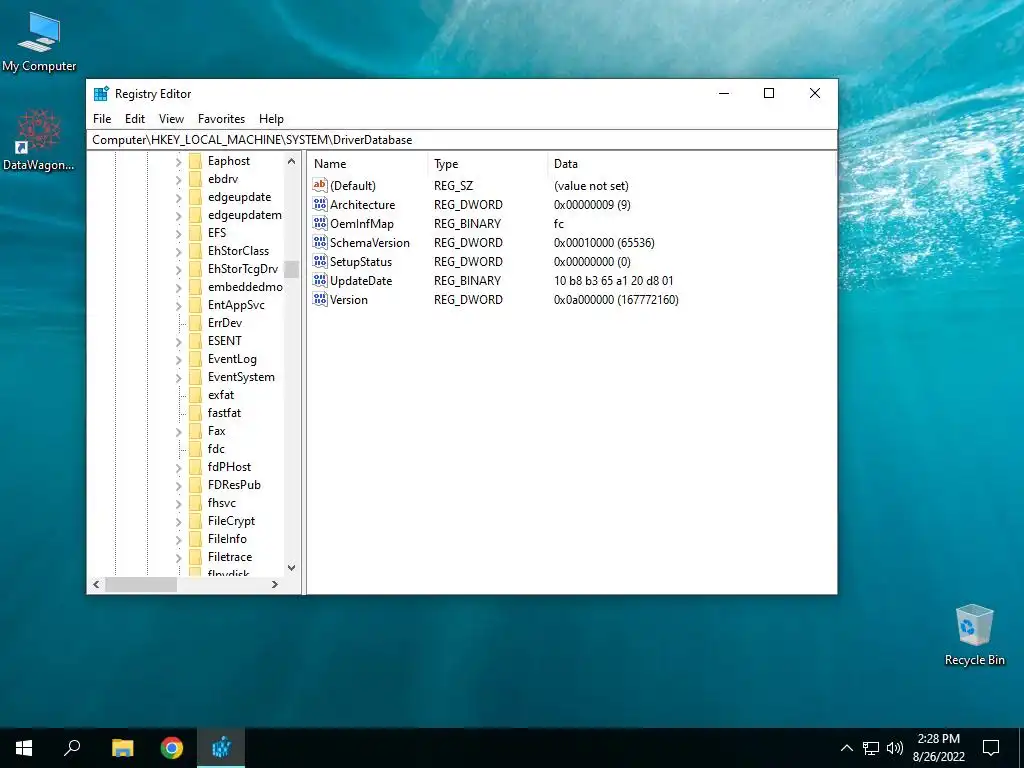Click the network tray icon
Screen dimensions: 1024x768
click(x=871, y=748)
